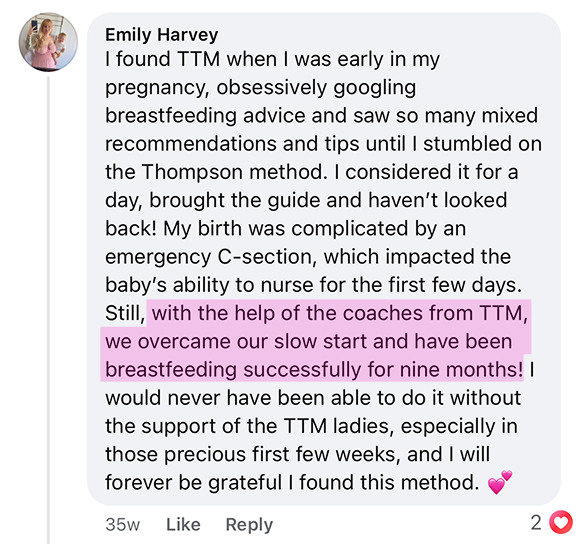The image size is (585, 547).
Task: Click the 'pregnancy, obsessively googling' line
Action: (x=260, y=88)
